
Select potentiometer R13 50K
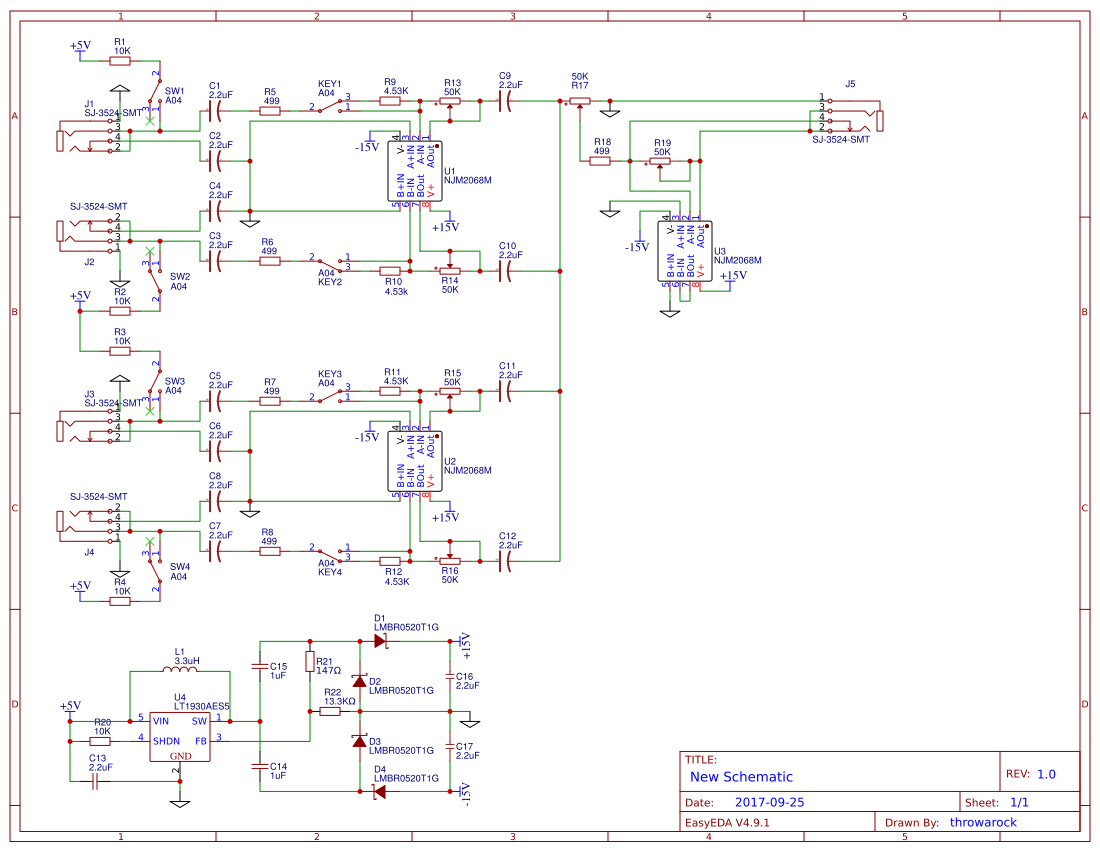coord(450,100)
